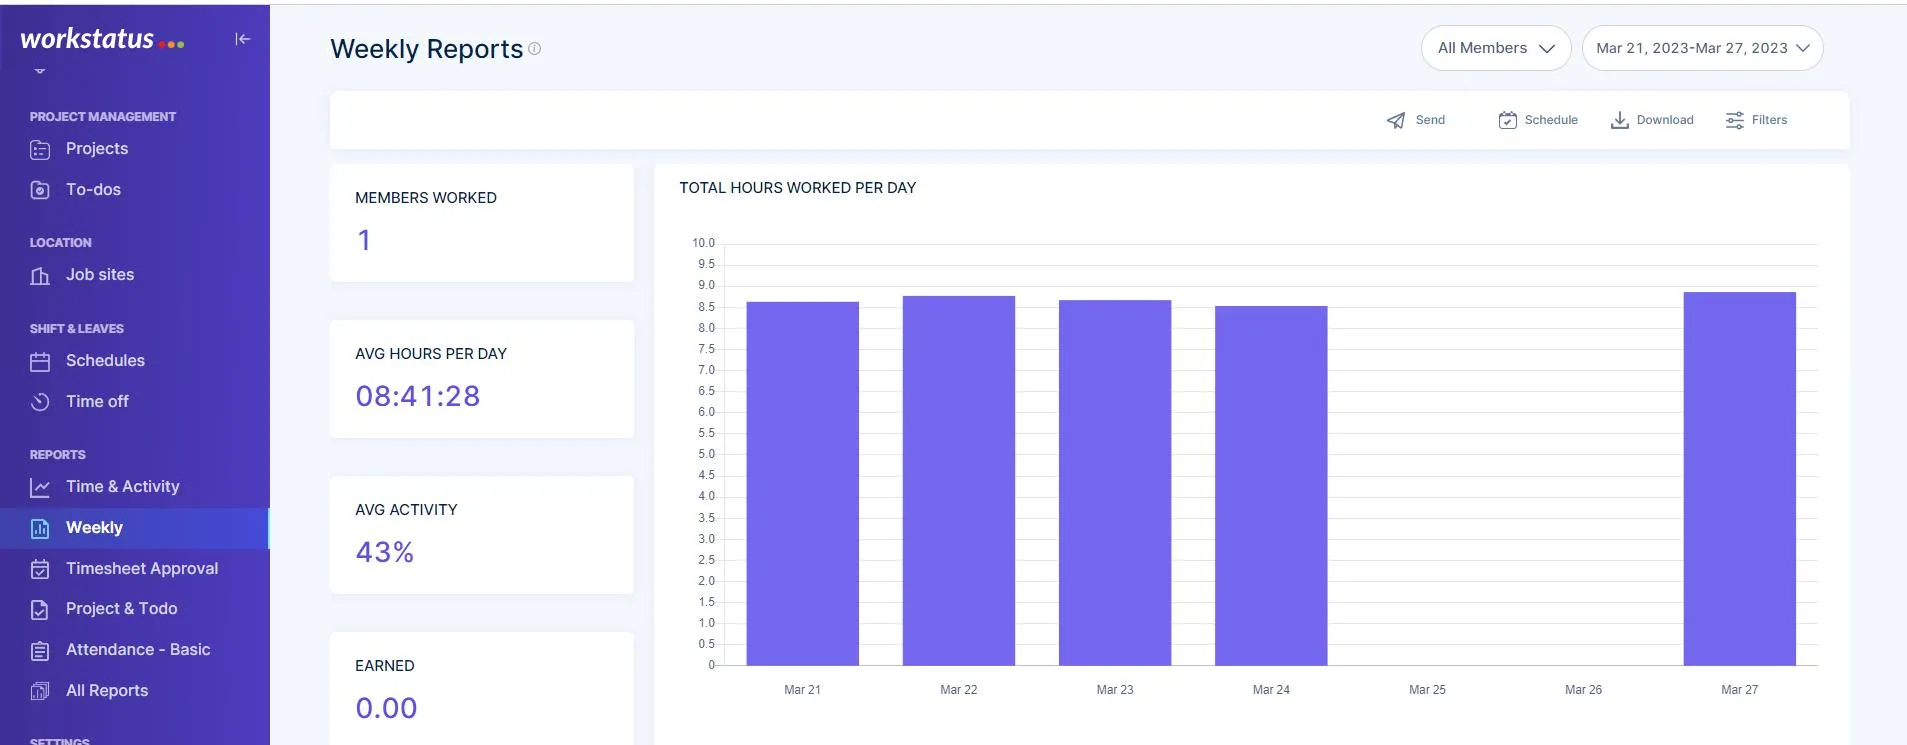Click the Mar 21 bar in chart
The image size is (1907, 745).
click(x=802, y=484)
